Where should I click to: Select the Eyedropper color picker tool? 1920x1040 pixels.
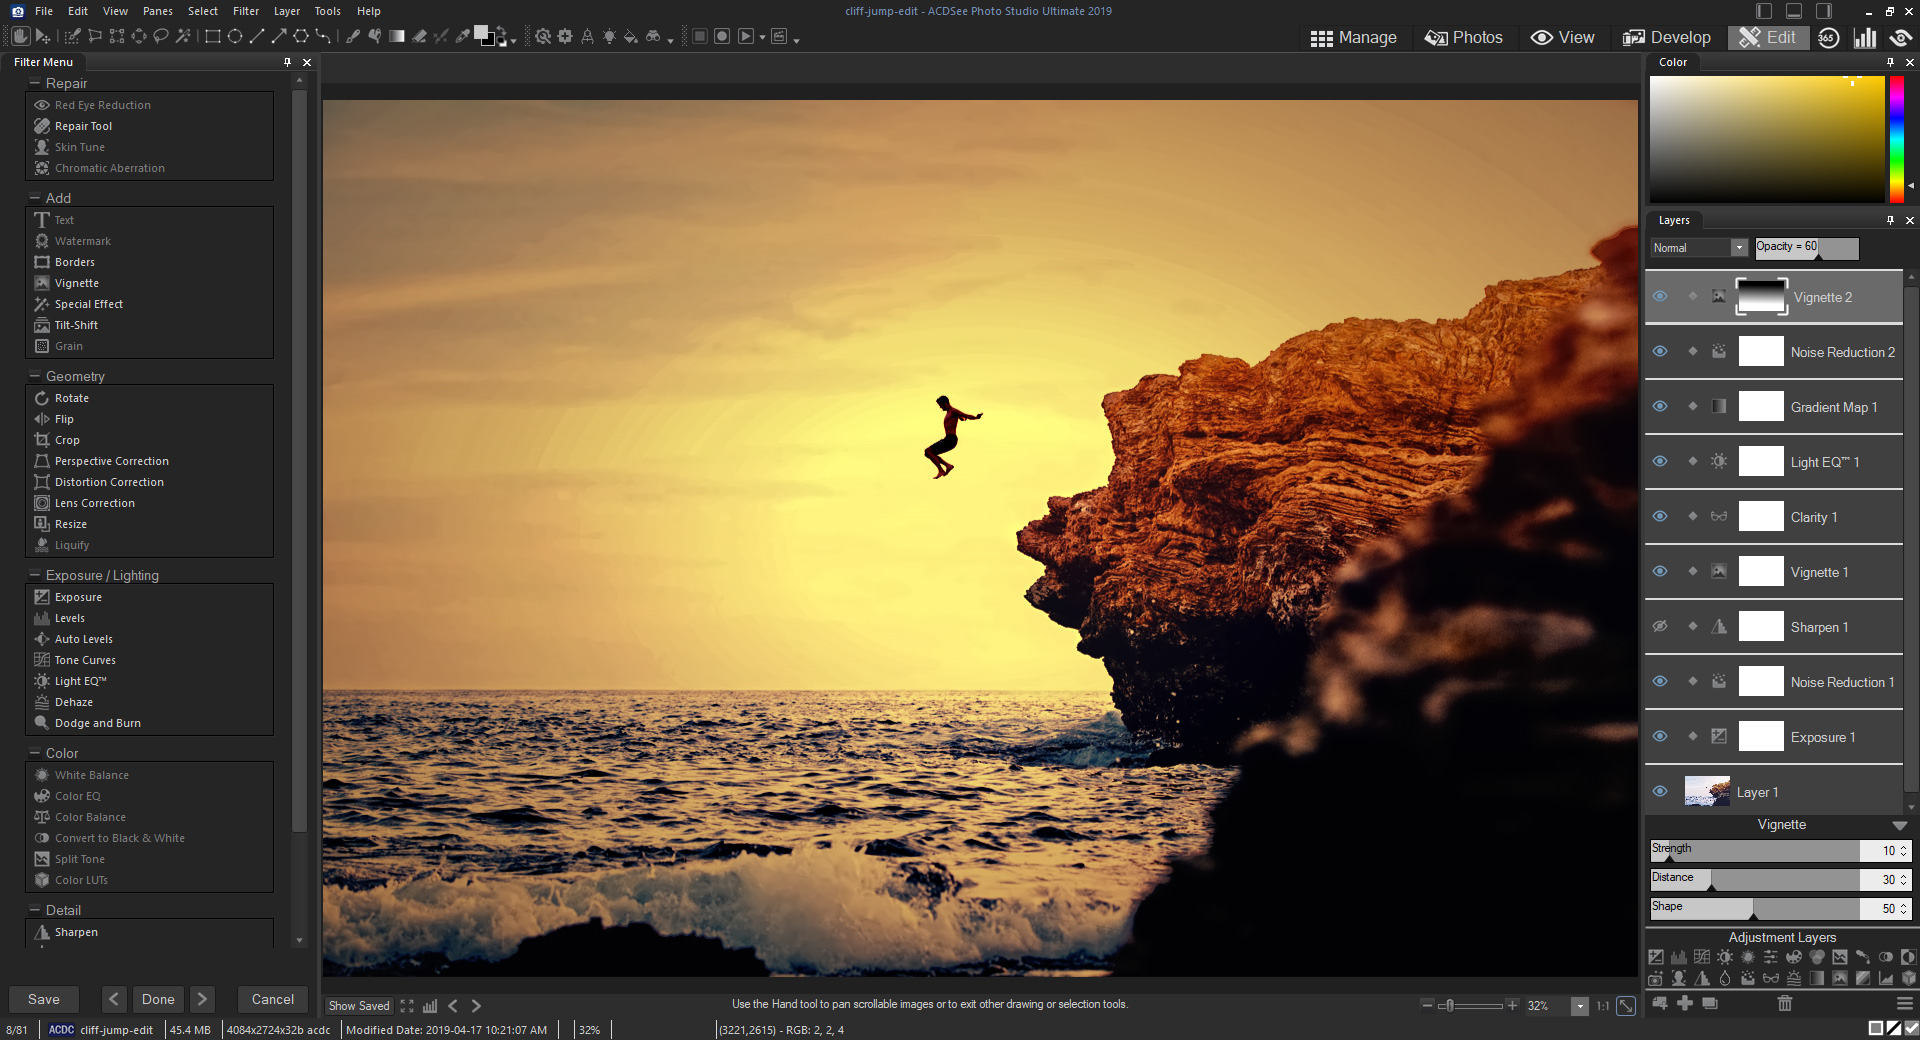click(463, 36)
